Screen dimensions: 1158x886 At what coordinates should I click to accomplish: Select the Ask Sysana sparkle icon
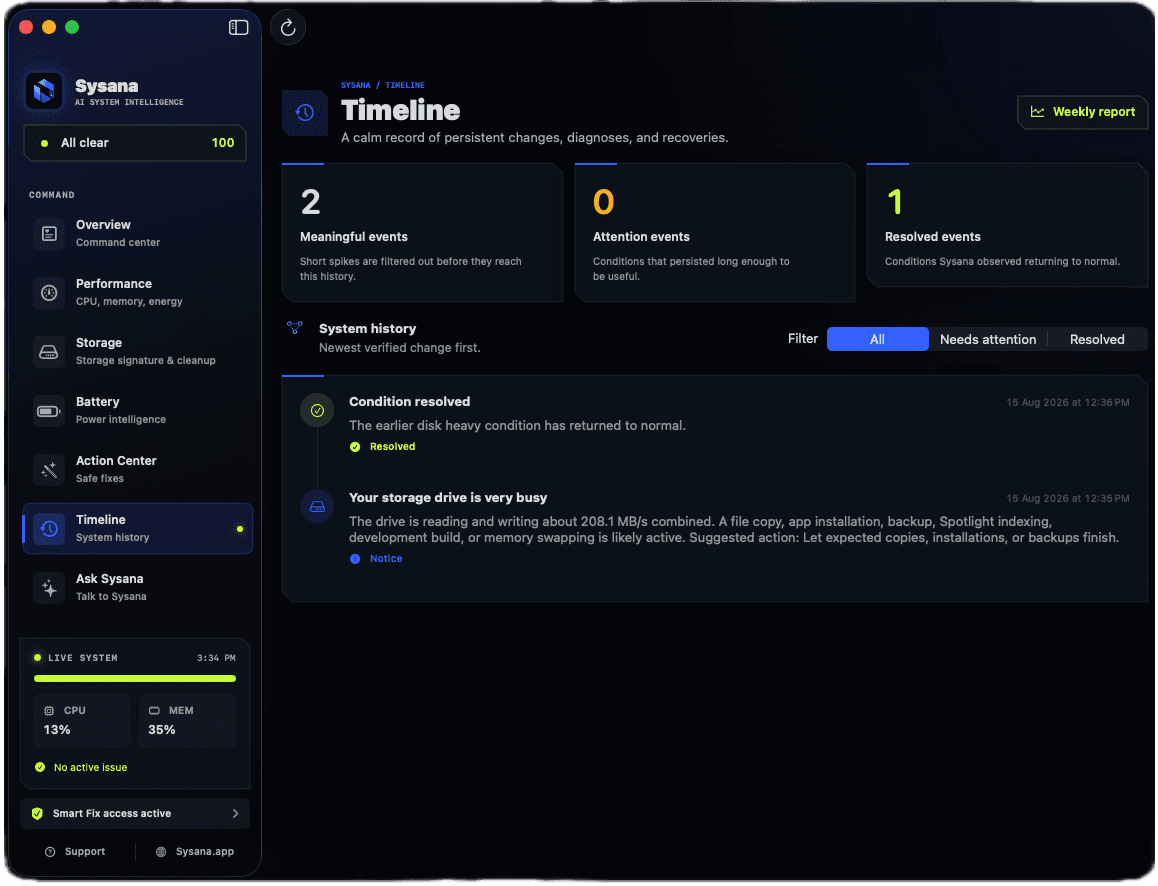(x=49, y=588)
